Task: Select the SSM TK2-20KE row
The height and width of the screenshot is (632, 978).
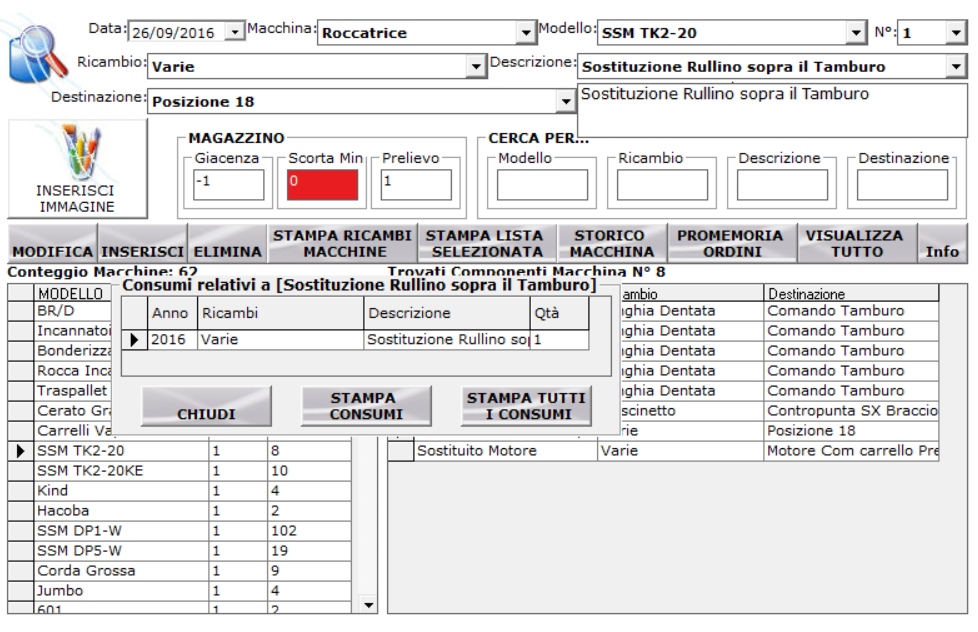Action: click(180, 470)
